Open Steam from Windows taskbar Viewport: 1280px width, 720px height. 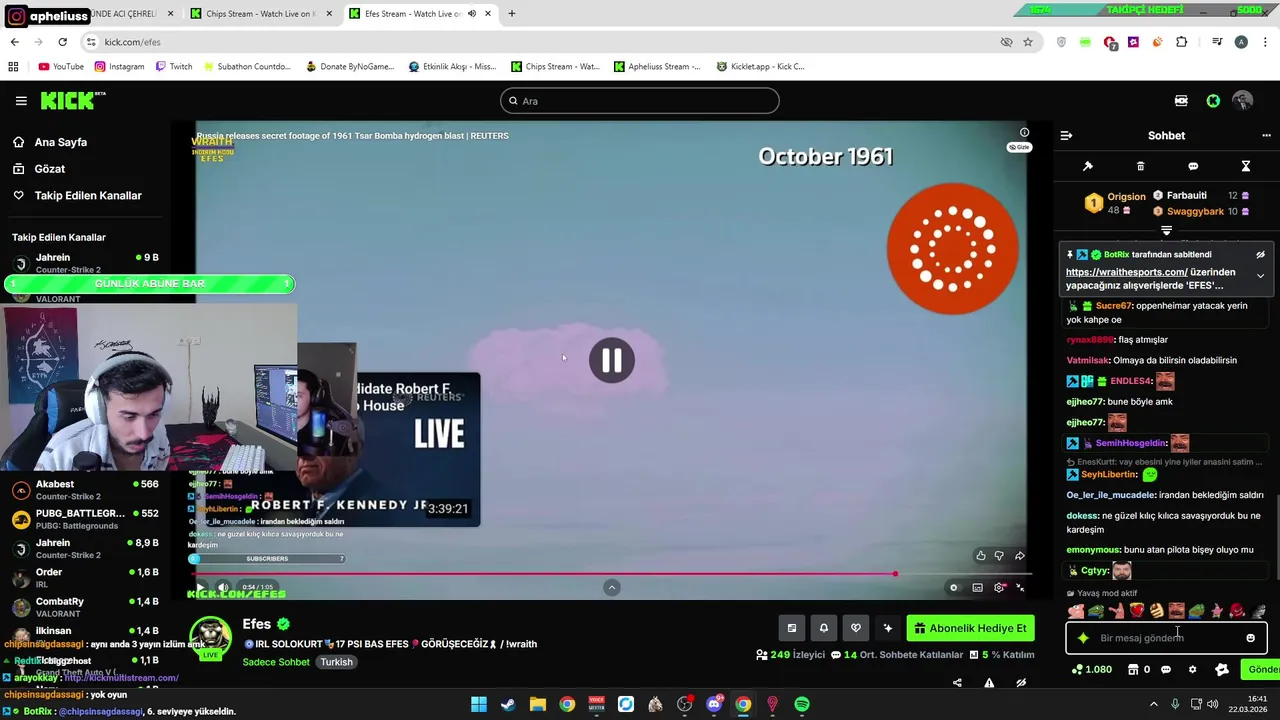pyautogui.click(x=508, y=704)
